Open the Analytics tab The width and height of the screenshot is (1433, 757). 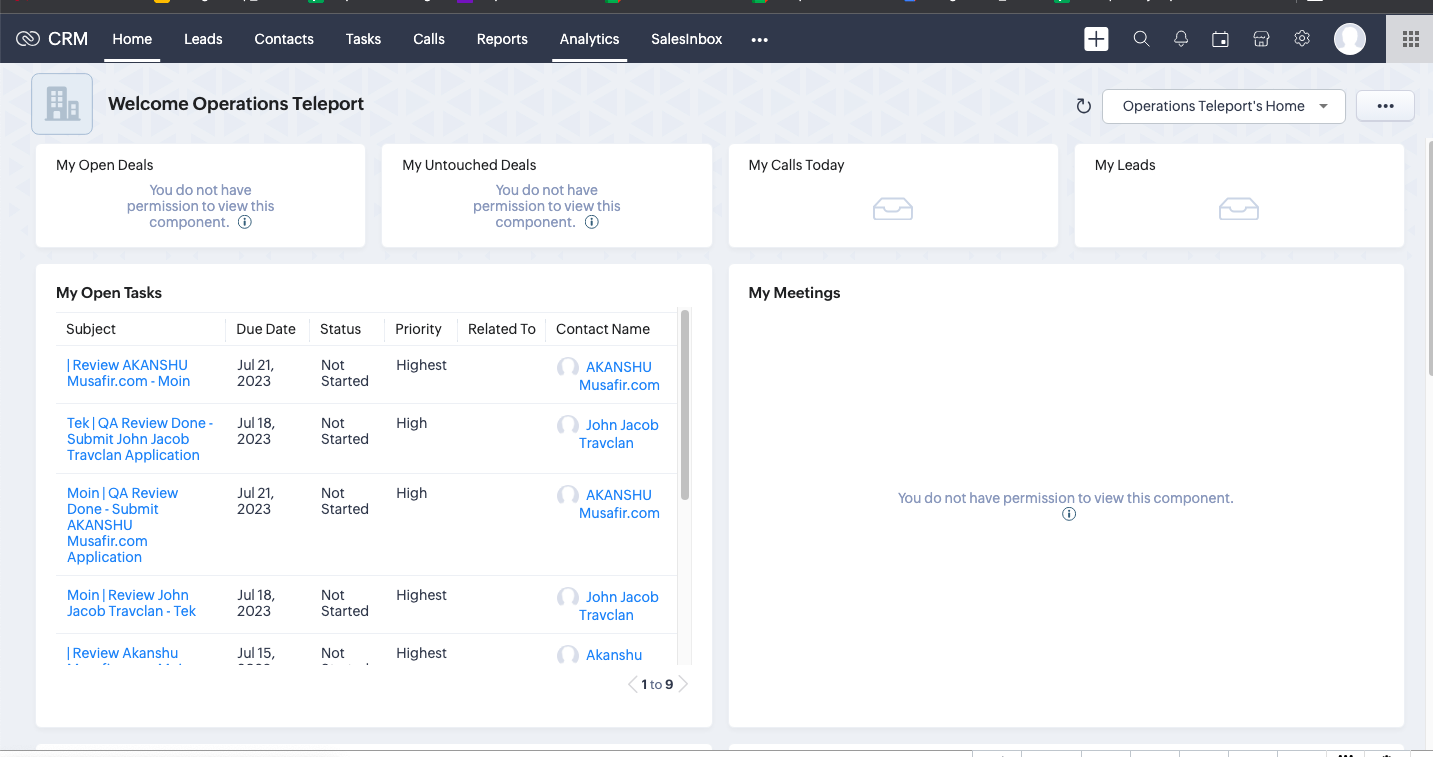tap(589, 39)
